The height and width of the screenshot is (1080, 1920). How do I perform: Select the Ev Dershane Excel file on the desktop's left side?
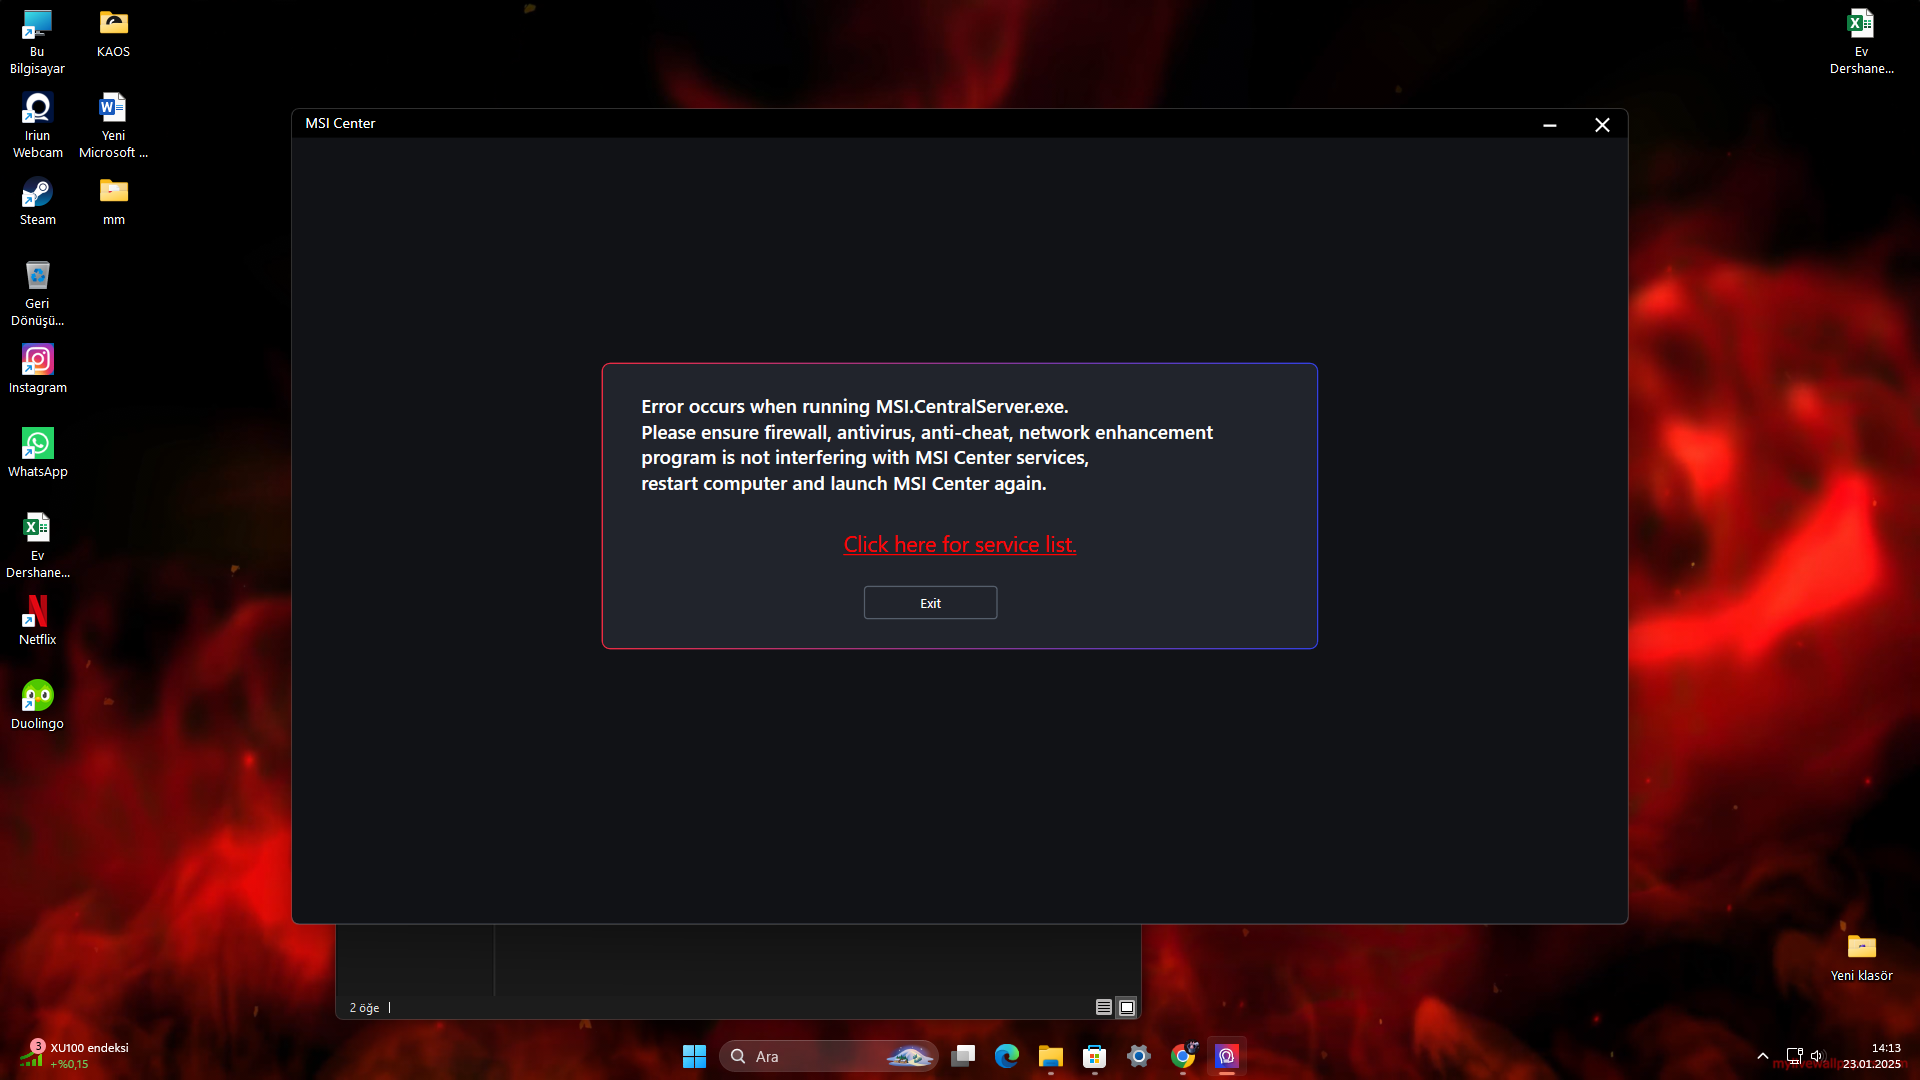coord(37,546)
